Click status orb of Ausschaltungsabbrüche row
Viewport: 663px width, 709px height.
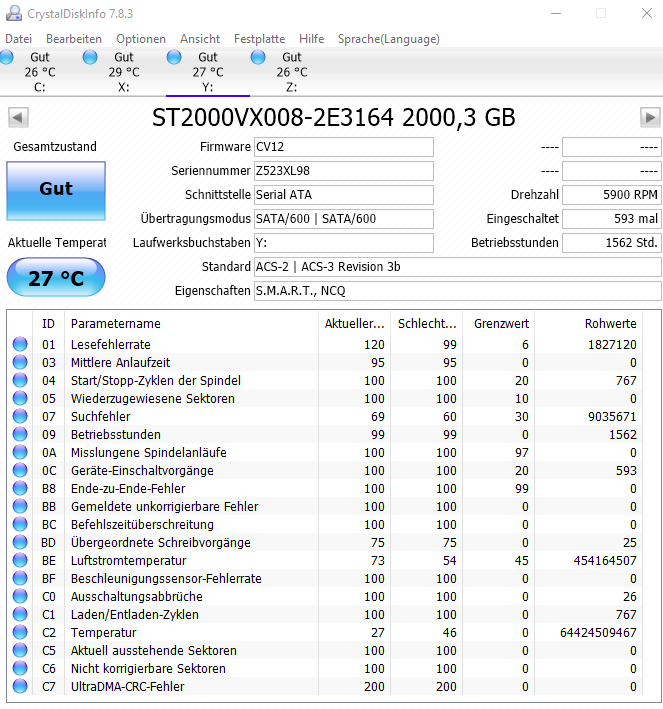[20, 596]
